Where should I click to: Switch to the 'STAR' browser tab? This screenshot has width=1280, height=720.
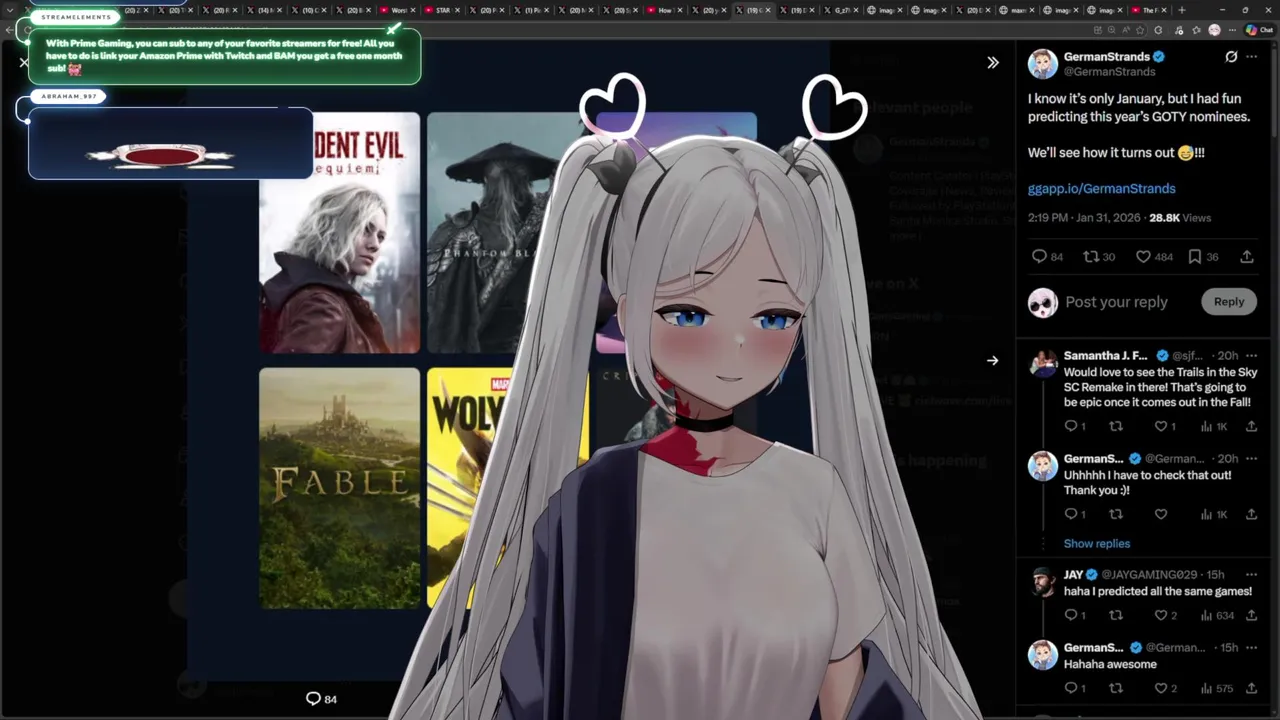tap(443, 10)
